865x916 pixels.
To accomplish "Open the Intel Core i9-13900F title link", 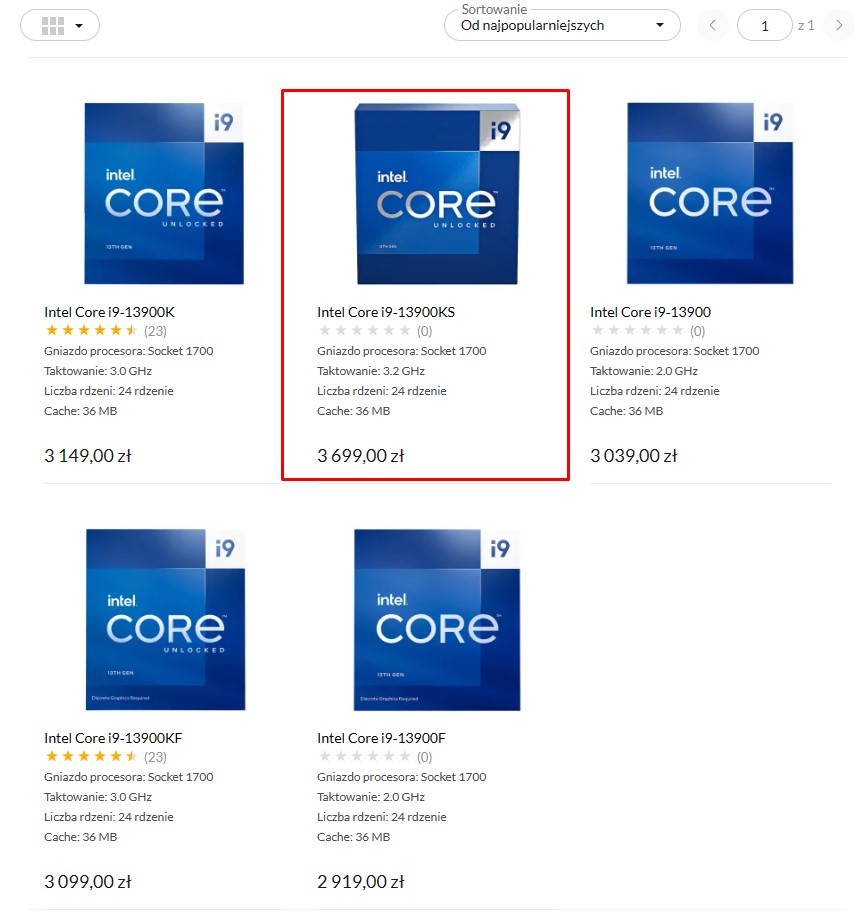I will pos(381,738).
